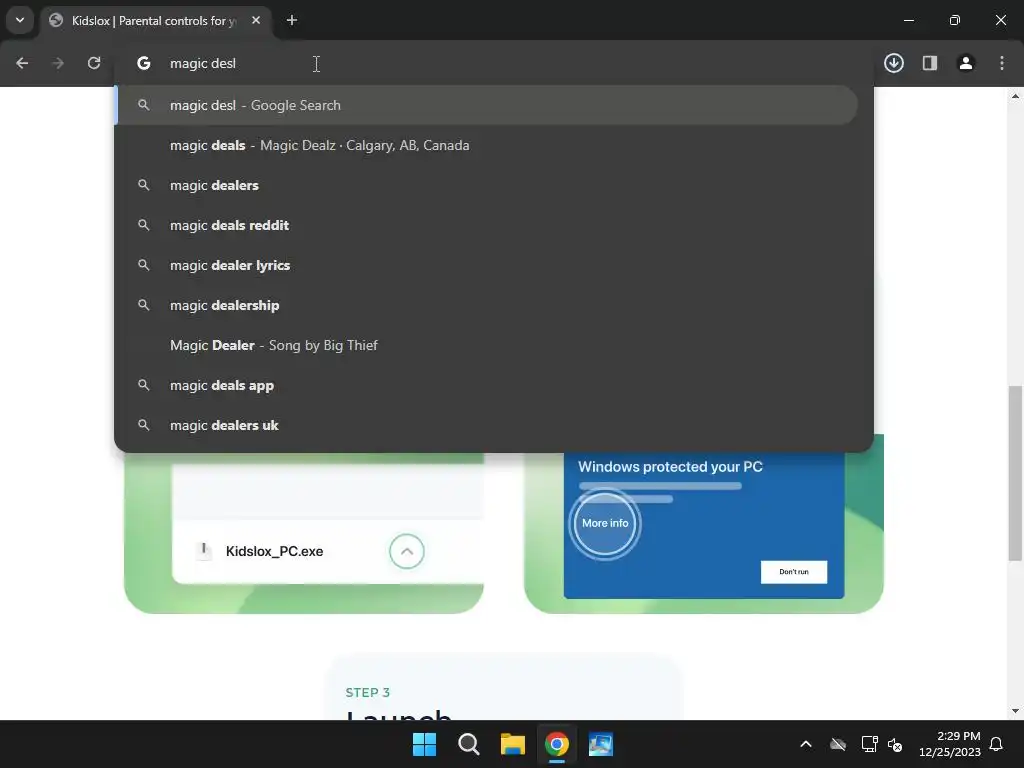Select 'magic desl - Google Search' suggestion
Image resolution: width=1024 pixels, height=768 pixels.
pos(487,105)
